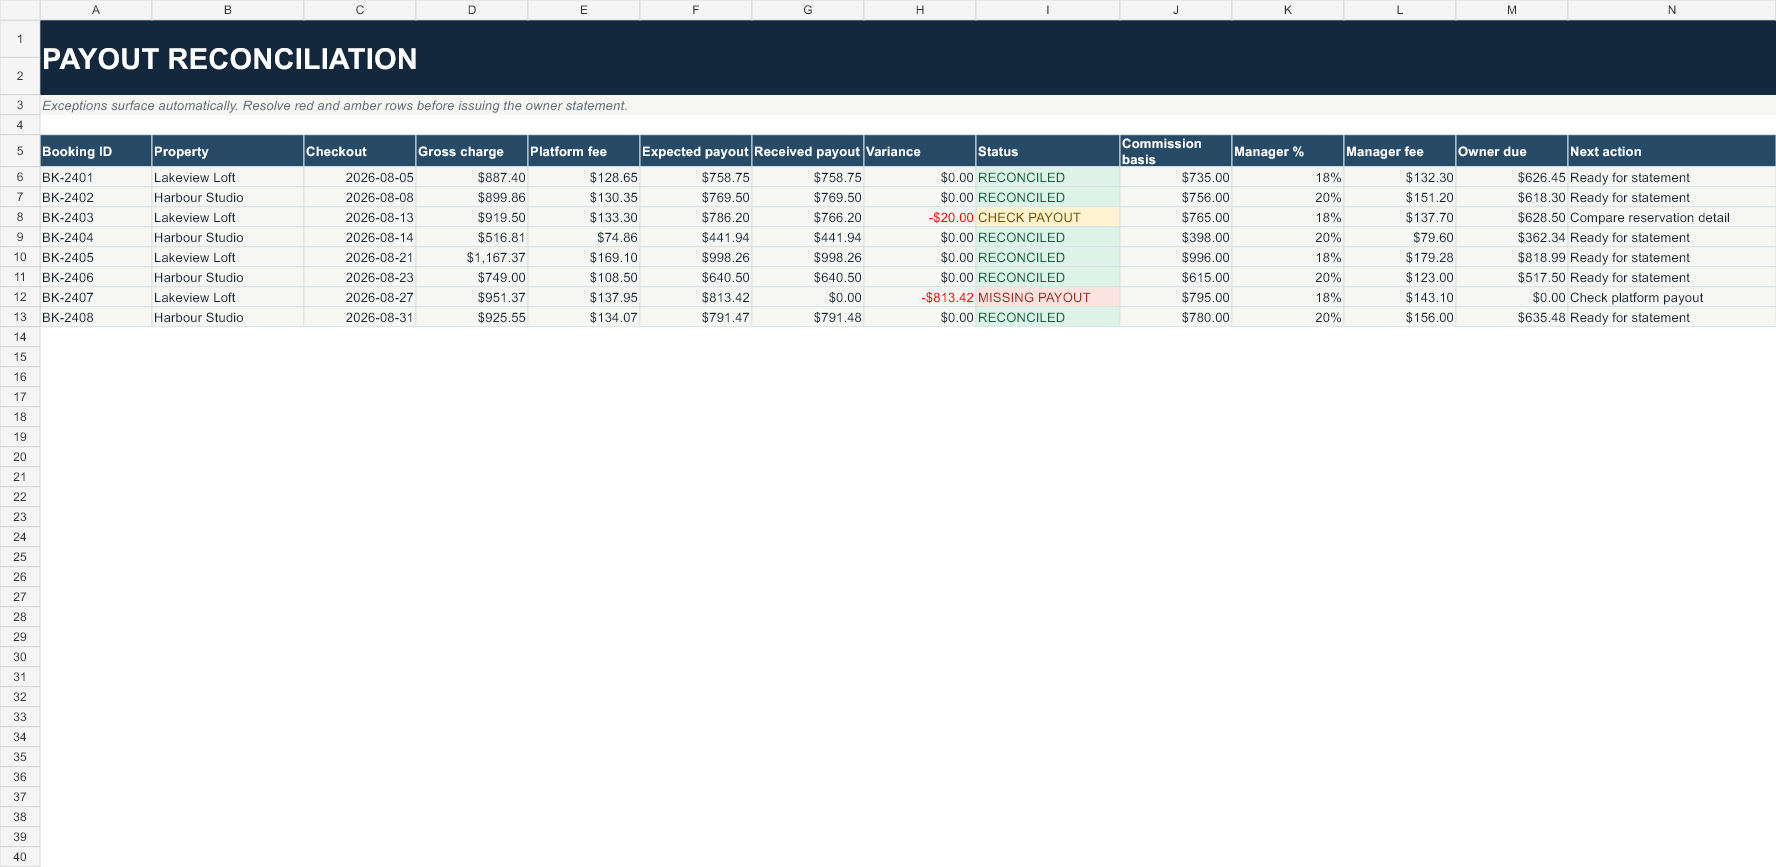The height and width of the screenshot is (867, 1776).
Task: Select the PAYOUT RECONCILIATION title cell
Action: [908, 58]
